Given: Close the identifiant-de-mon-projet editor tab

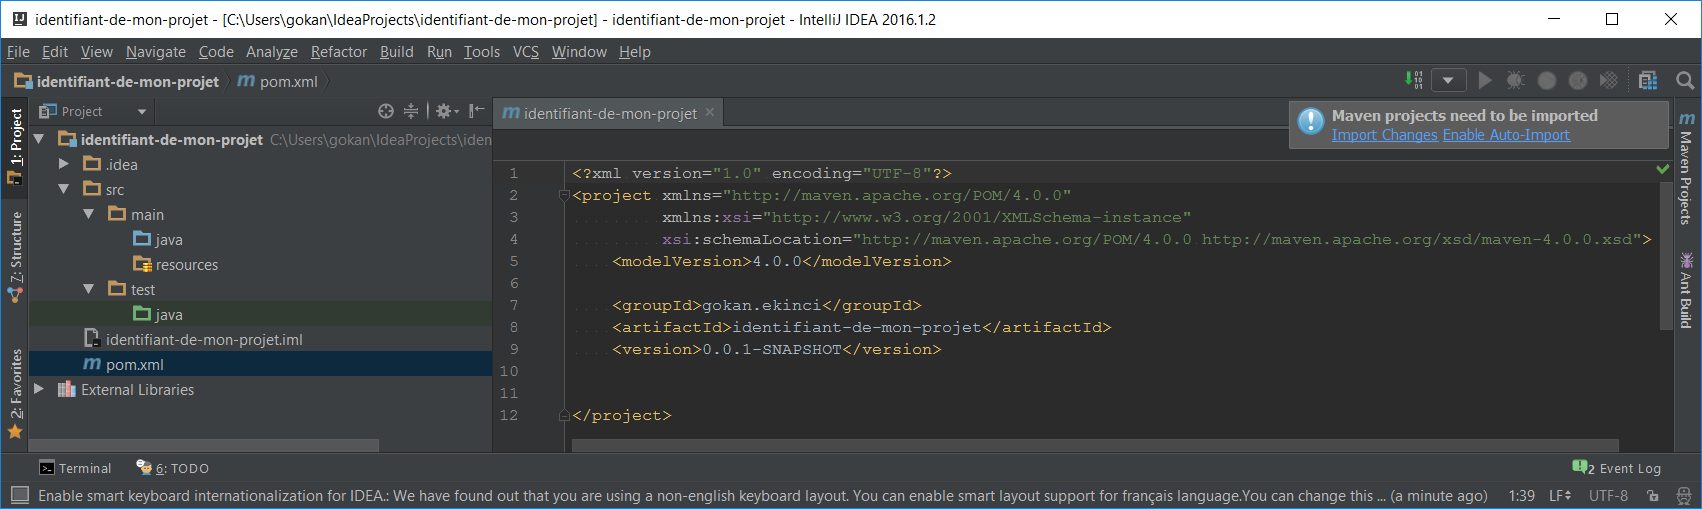Looking at the screenshot, I should [710, 113].
